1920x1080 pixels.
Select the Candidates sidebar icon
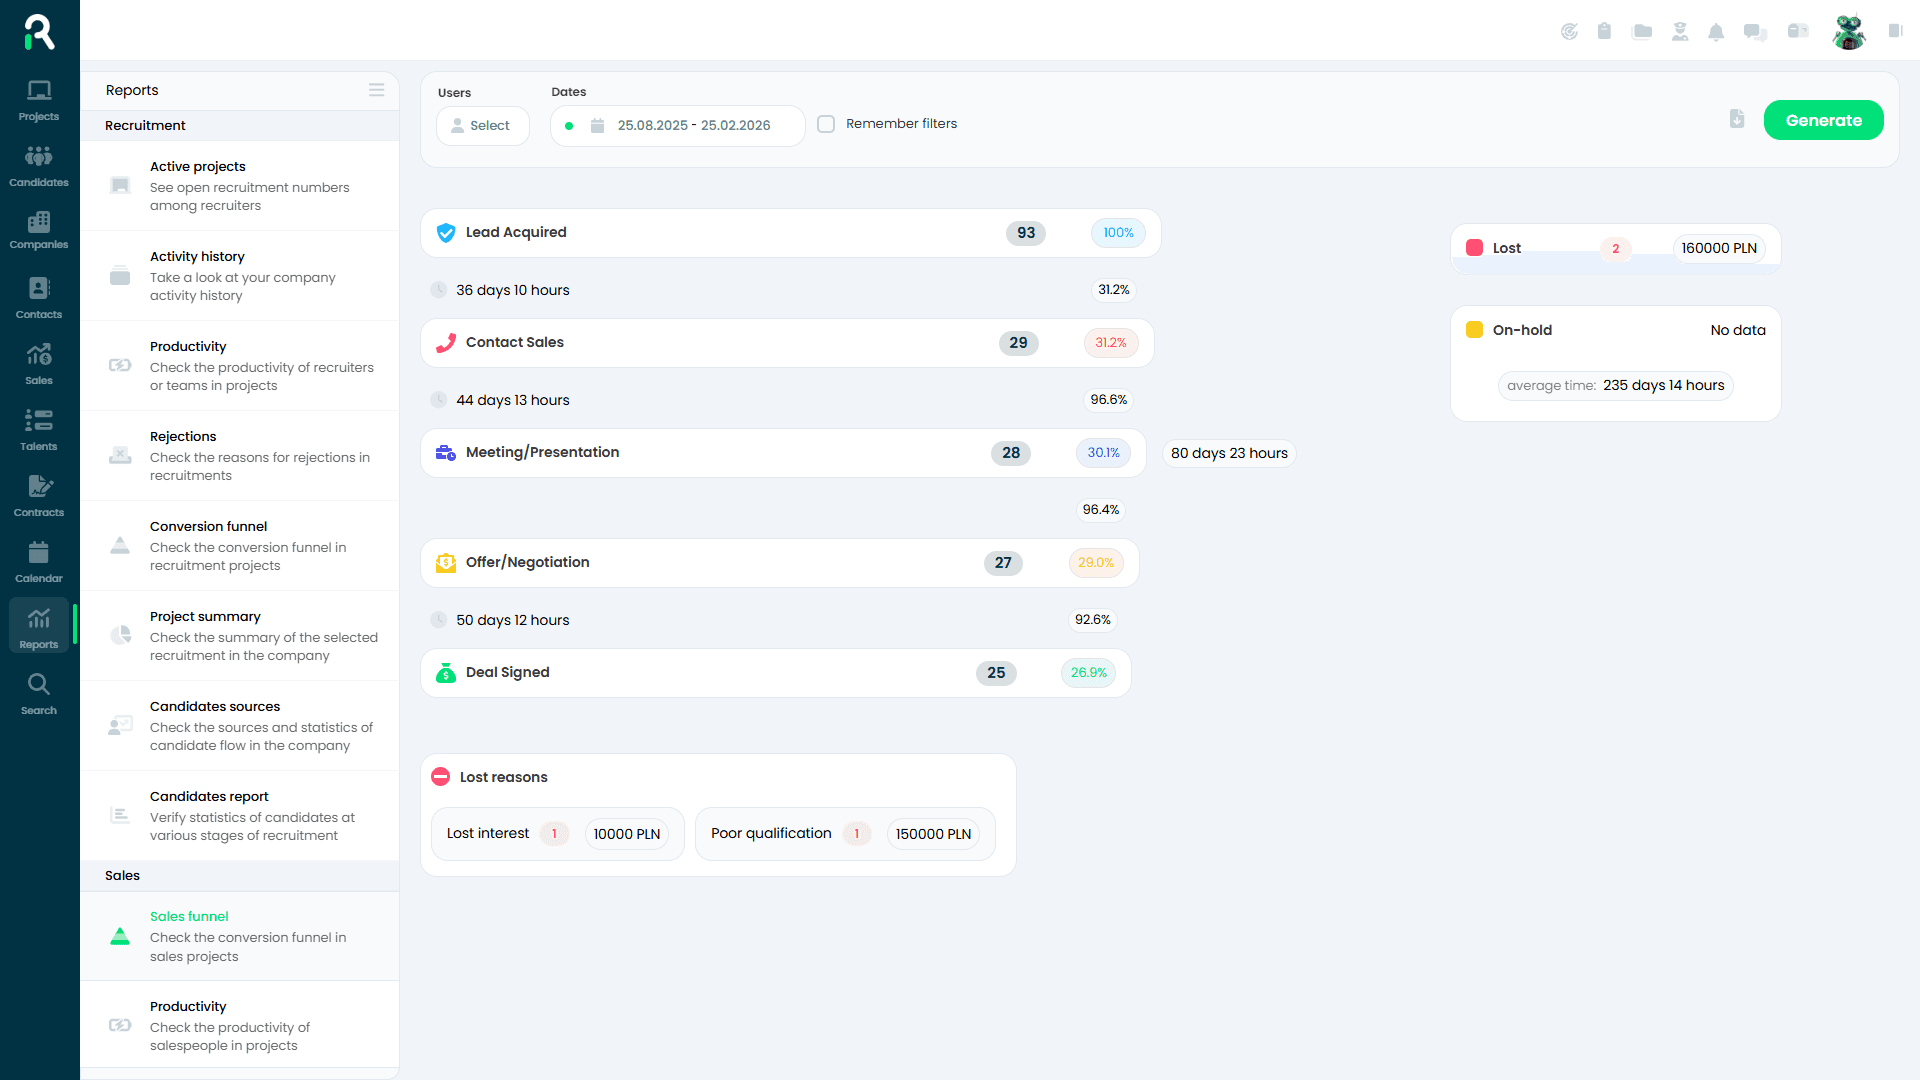pyautogui.click(x=38, y=162)
